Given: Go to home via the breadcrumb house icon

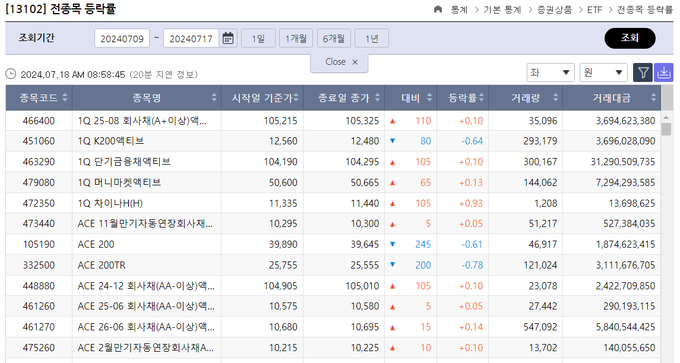Looking at the screenshot, I should tap(438, 9).
